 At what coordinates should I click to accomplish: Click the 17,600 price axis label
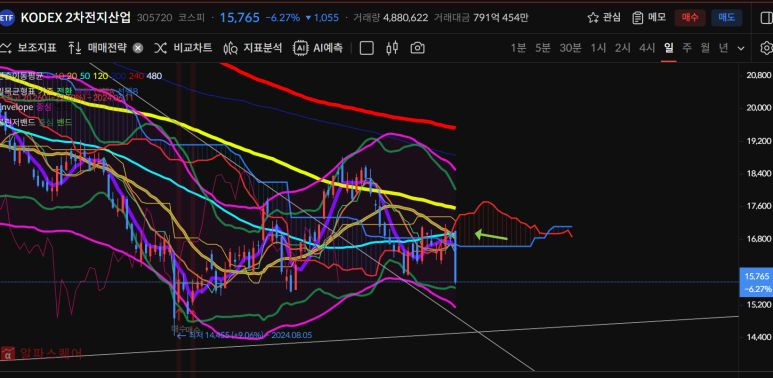[x=758, y=206]
